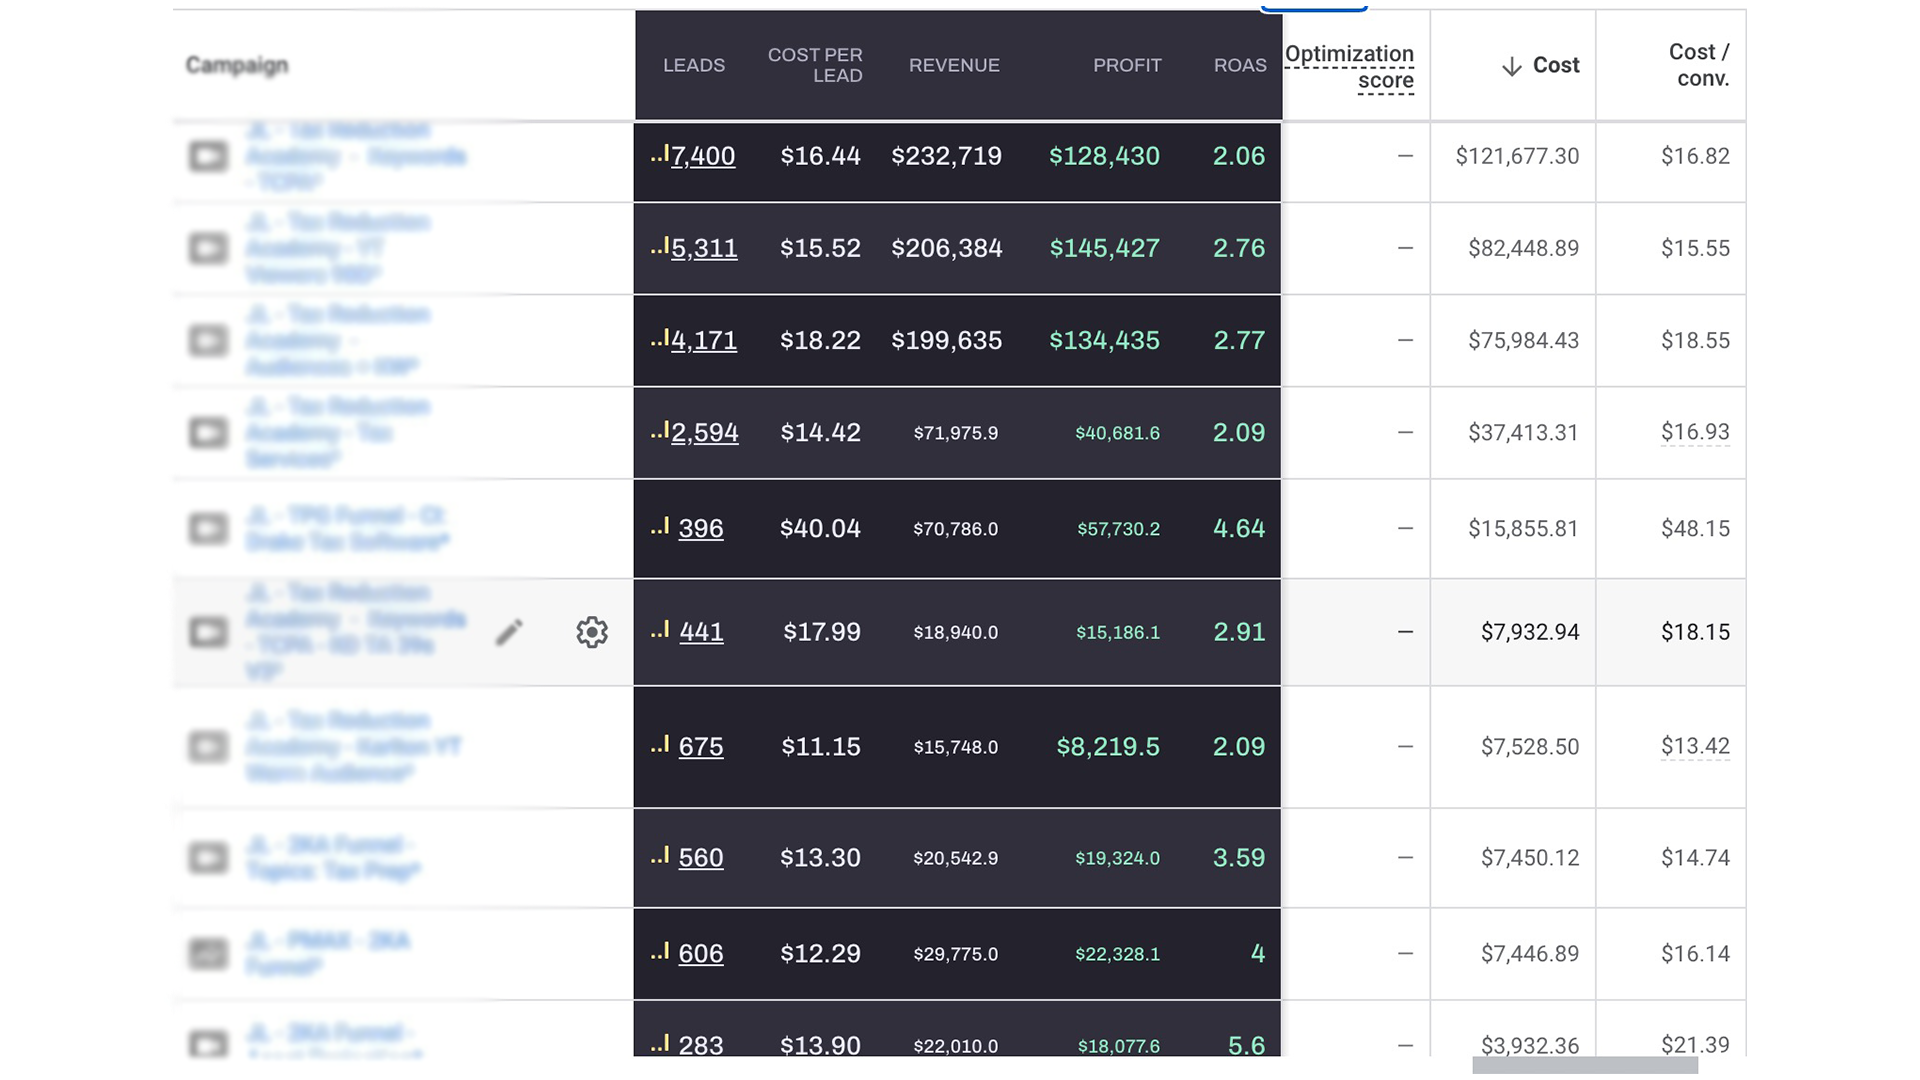Image resolution: width=1920 pixels, height=1080 pixels.
Task: Open the gear settings icon beside the 441 leads row
Action: (x=592, y=632)
